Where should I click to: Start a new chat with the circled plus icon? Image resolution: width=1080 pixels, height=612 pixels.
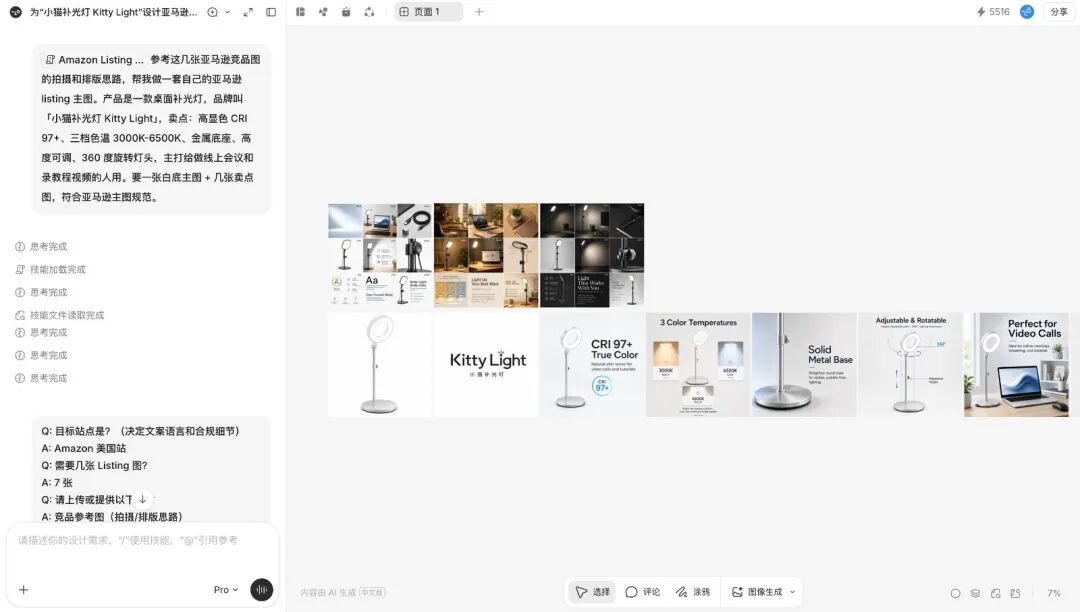click(x=212, y=12)
